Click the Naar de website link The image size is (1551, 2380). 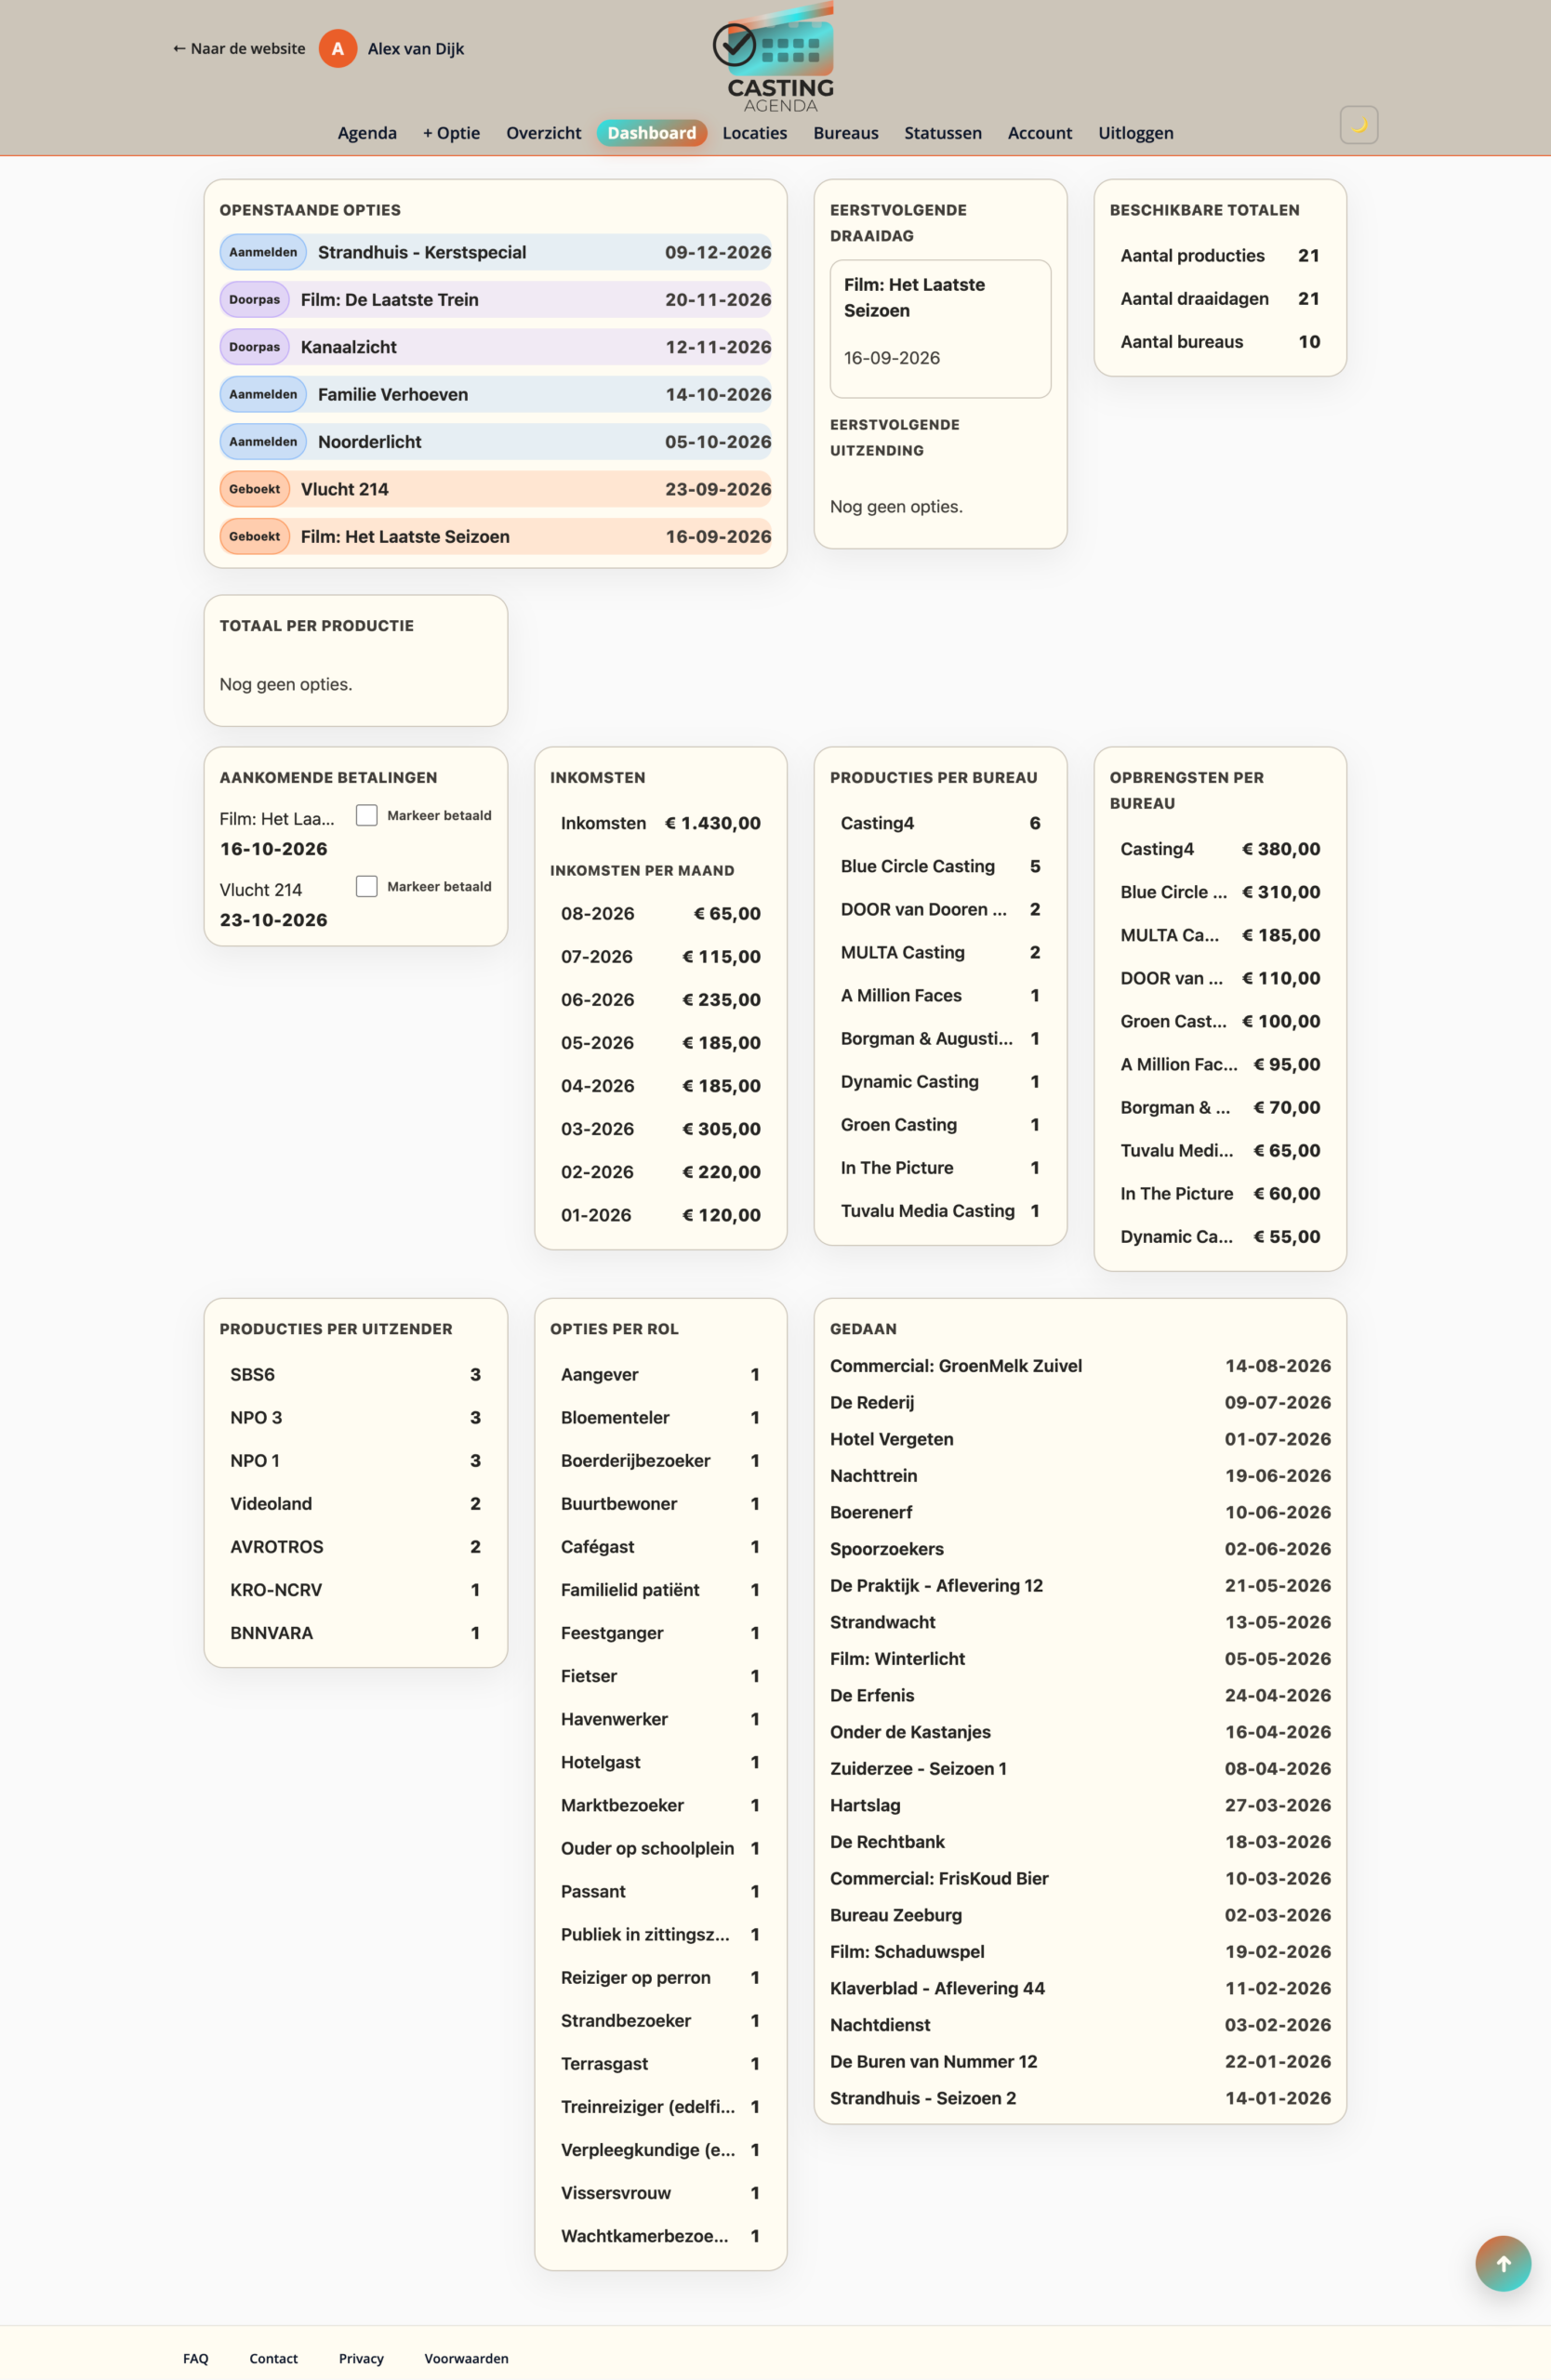click(239, 48)
